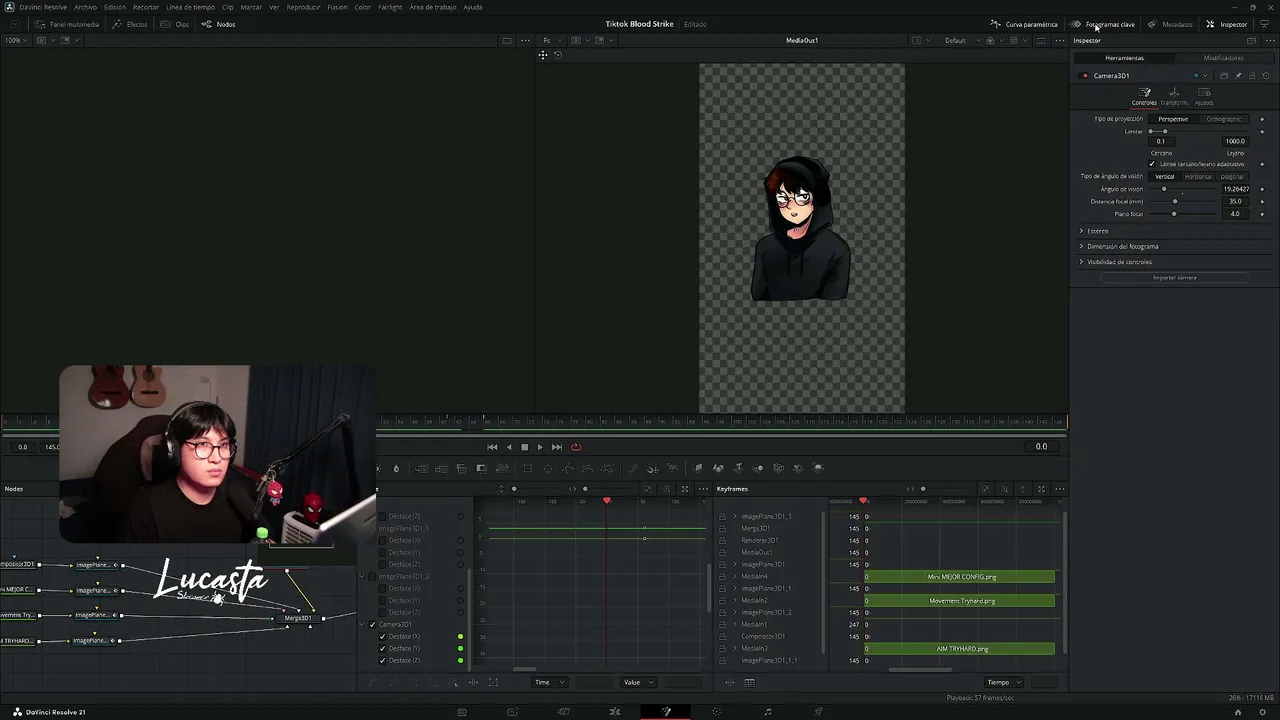Image resolution: width=1280 pixels, height=720 pixels.
Task: Switch to Ajustes tab for Camera3D1
Action: tap(1204, 96)
